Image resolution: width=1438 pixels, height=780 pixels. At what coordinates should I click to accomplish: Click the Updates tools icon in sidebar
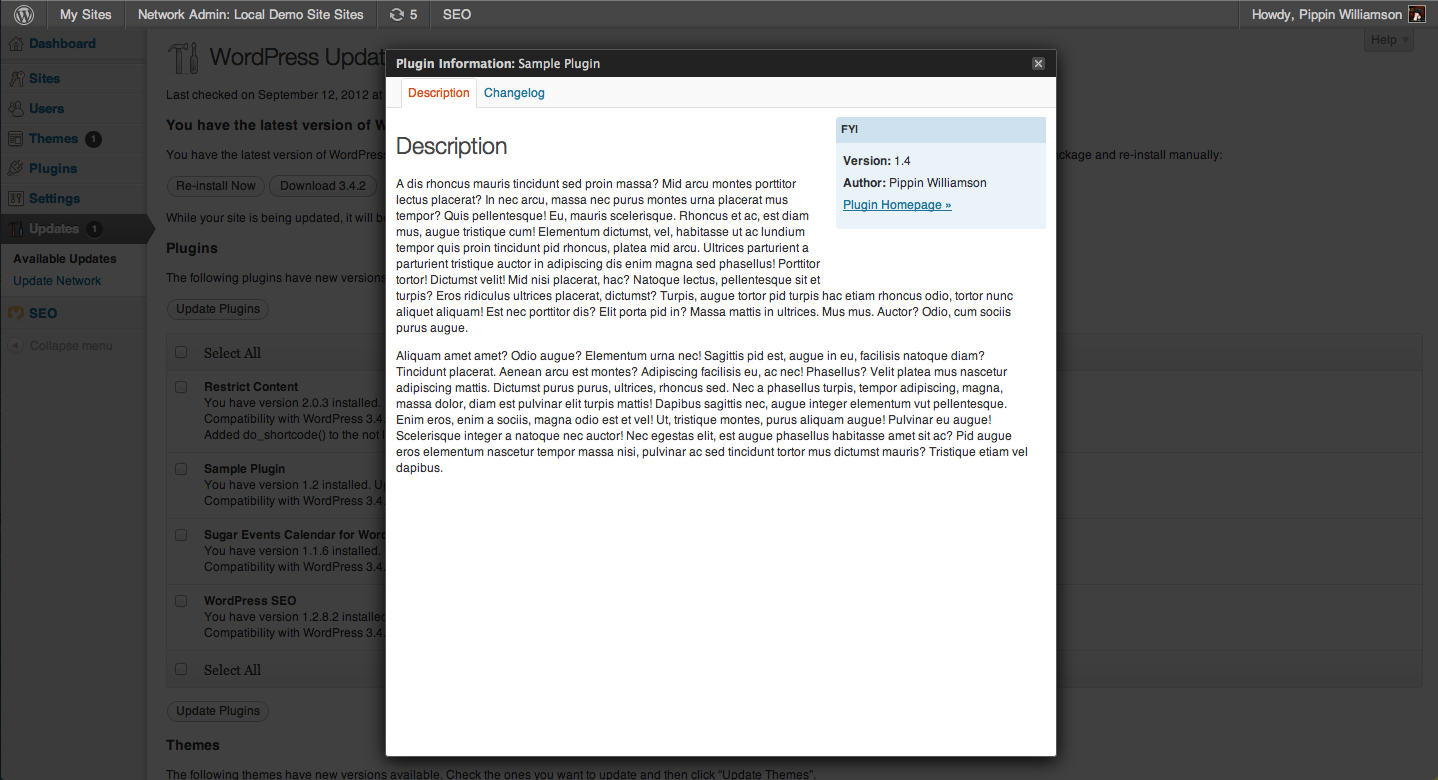16,229
